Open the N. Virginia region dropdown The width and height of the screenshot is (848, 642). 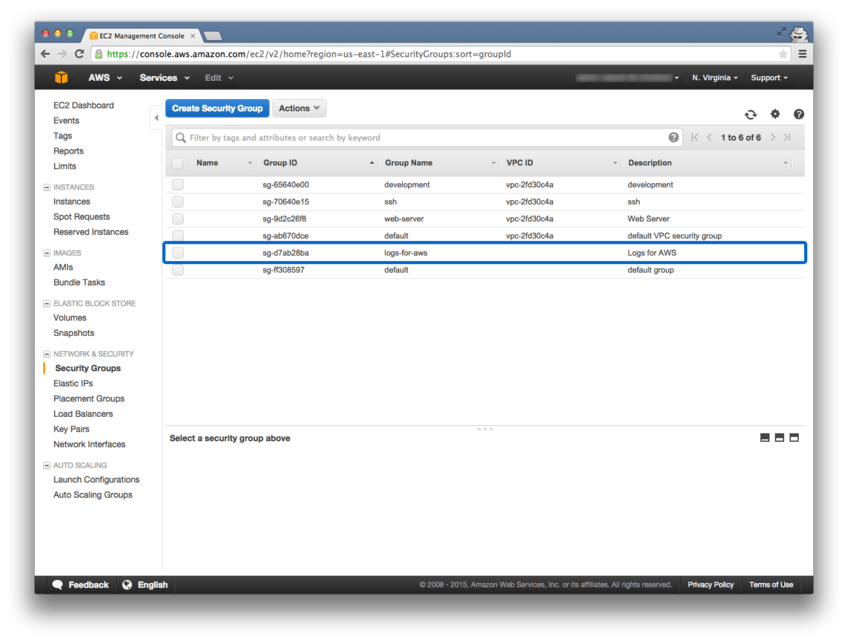pos(714,77)
